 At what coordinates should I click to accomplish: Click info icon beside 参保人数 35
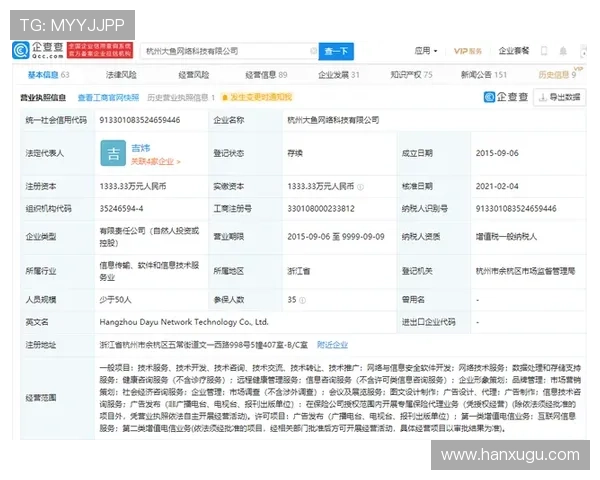[302, 300]
